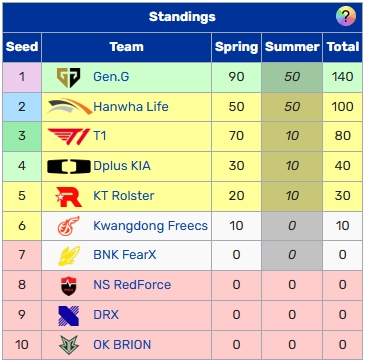Open the OK BRION team link
Viewport: 366px width, 363px height.
coord(122,345)
